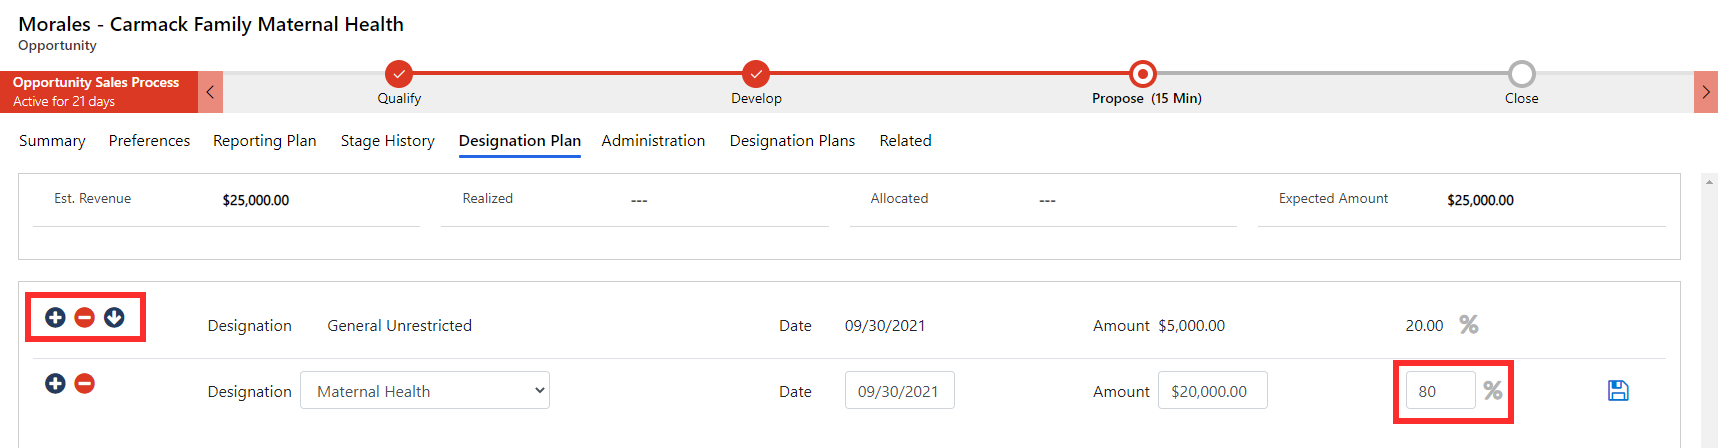Click the percent icon on General Unrestricted row
The width and height of the screenshot is (1718, 448).
1469,324
